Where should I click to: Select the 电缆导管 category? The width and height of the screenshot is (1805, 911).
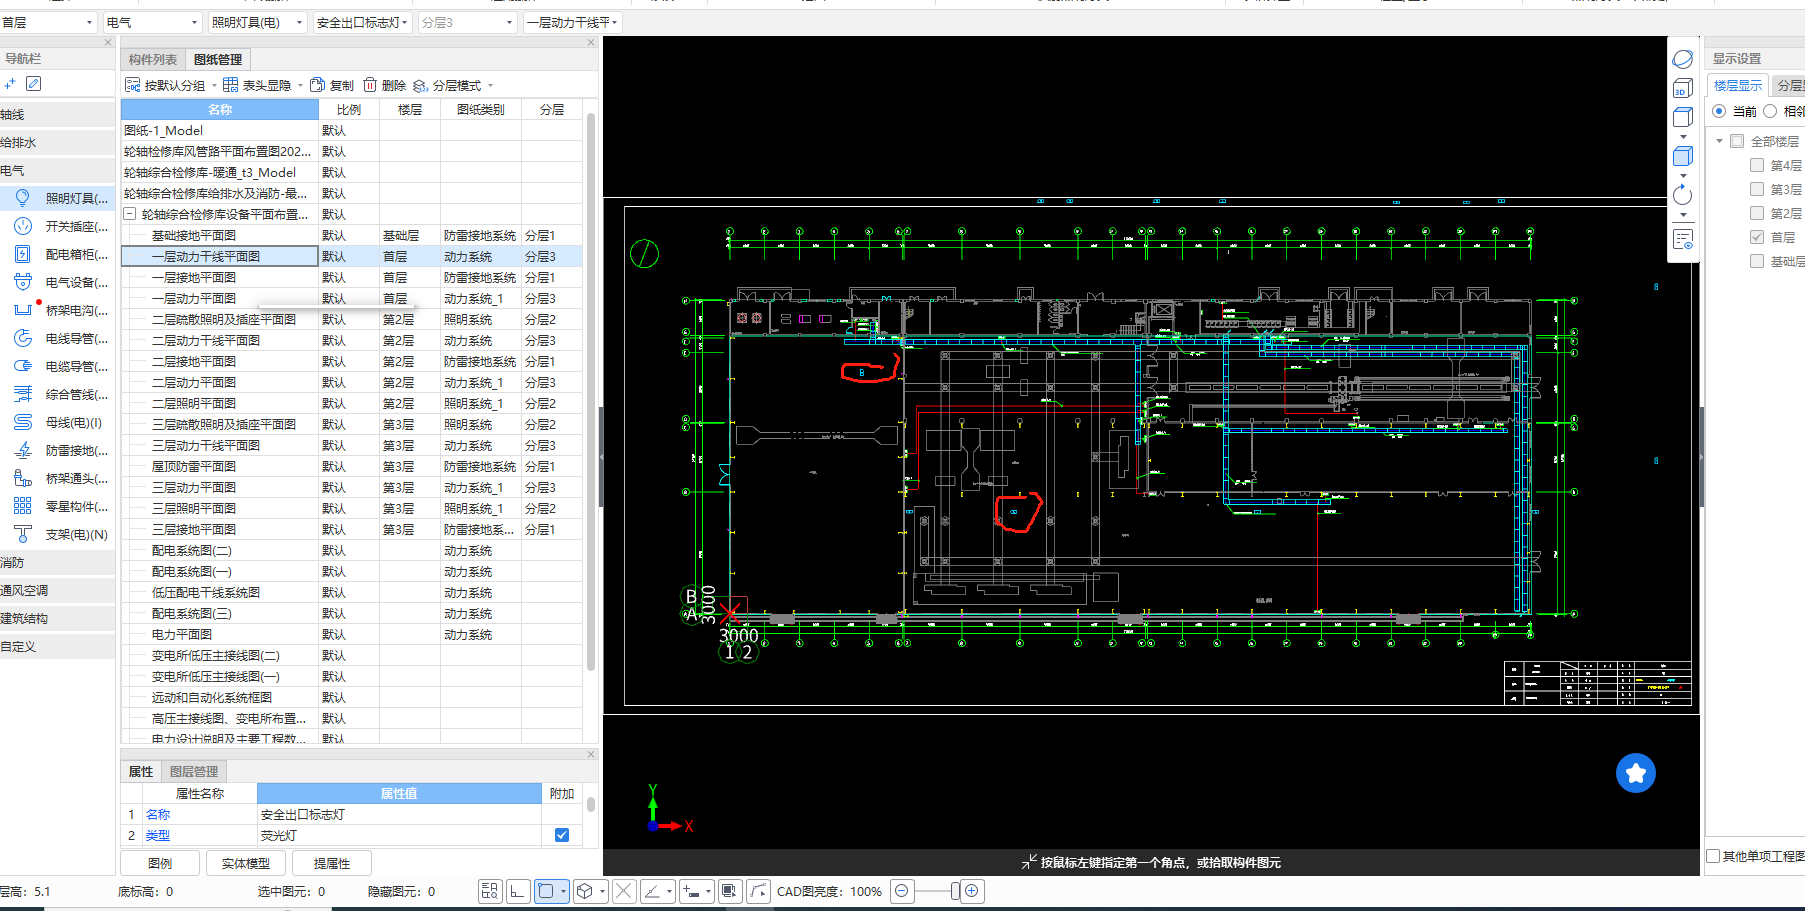58,366
